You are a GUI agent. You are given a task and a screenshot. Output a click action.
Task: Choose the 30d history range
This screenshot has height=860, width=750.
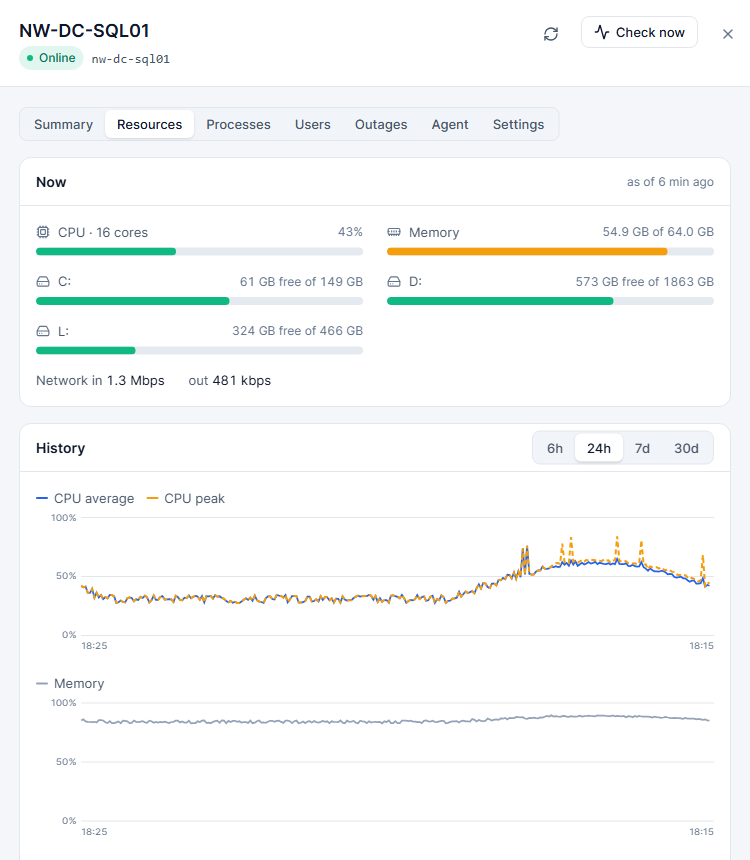point(686,448)
